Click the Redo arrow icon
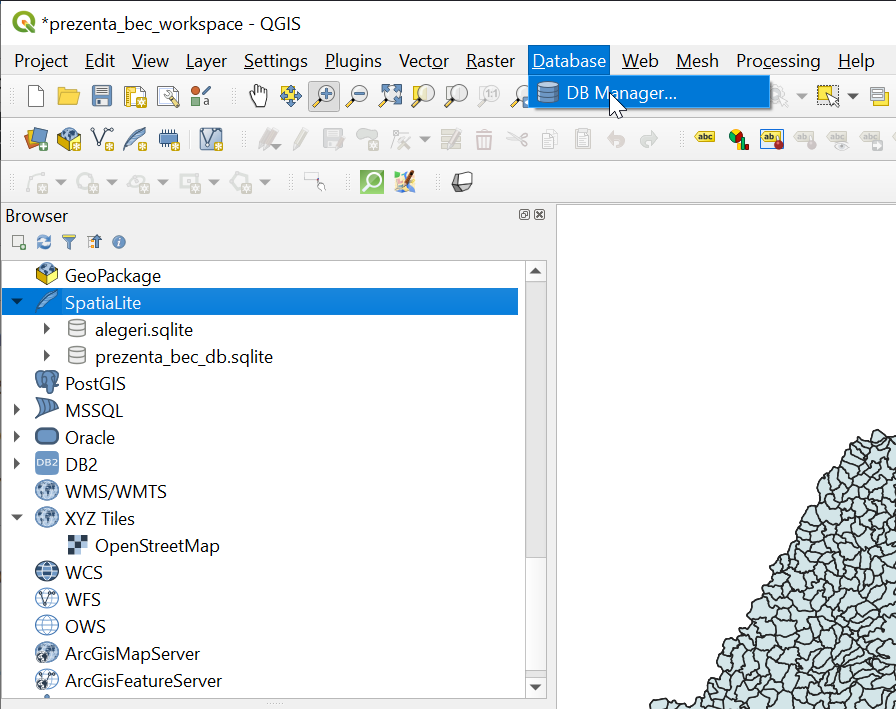The width and height of the screenshot is (896, 709). (649, 139)
